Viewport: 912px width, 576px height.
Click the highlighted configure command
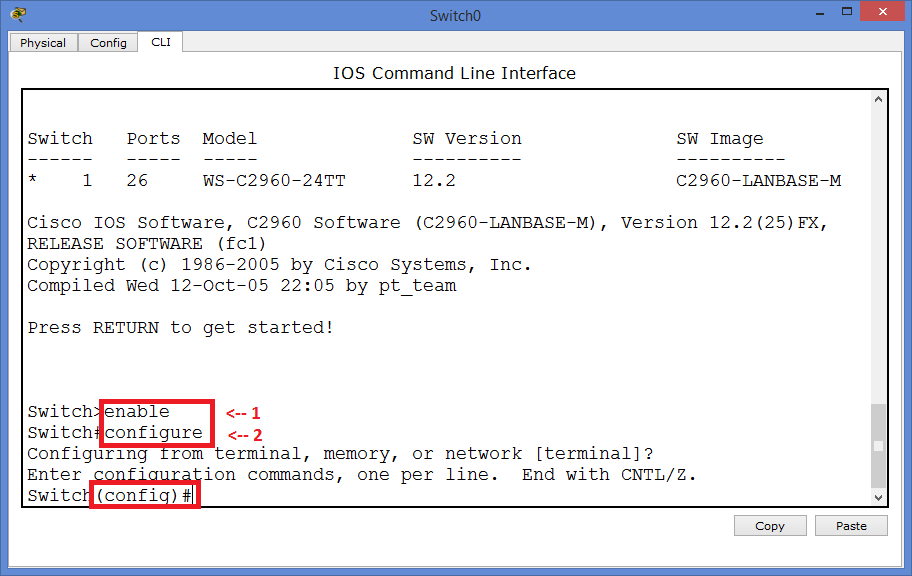155,434
